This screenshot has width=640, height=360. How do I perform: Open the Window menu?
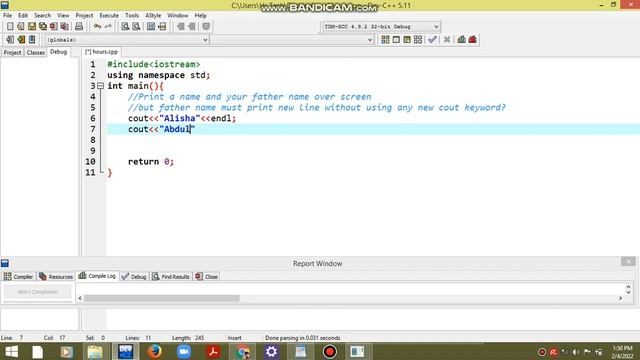pyautogui.click(x=178, y=16)
